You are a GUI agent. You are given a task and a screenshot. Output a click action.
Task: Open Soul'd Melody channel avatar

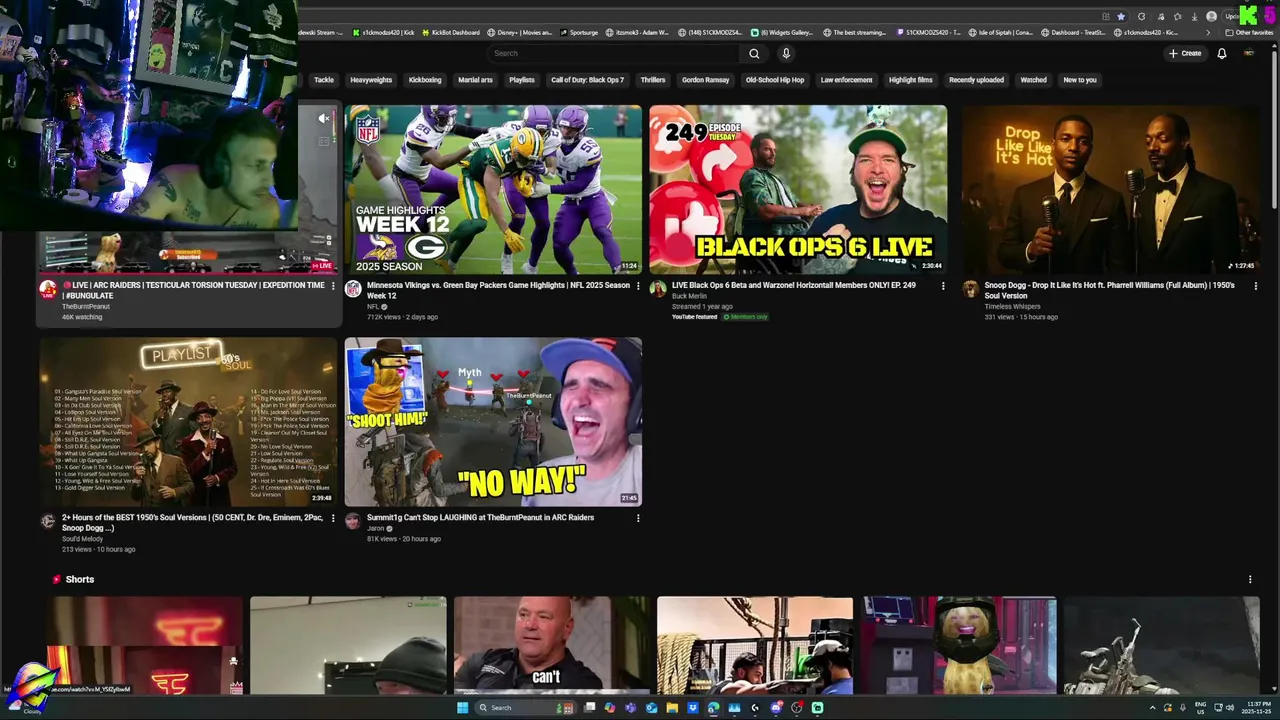pos(48,521)
